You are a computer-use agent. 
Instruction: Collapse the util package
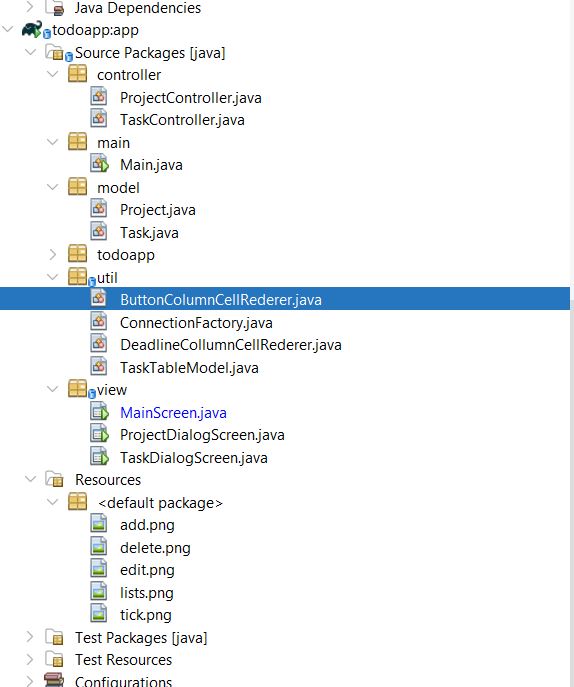click(x=53, y=277)
